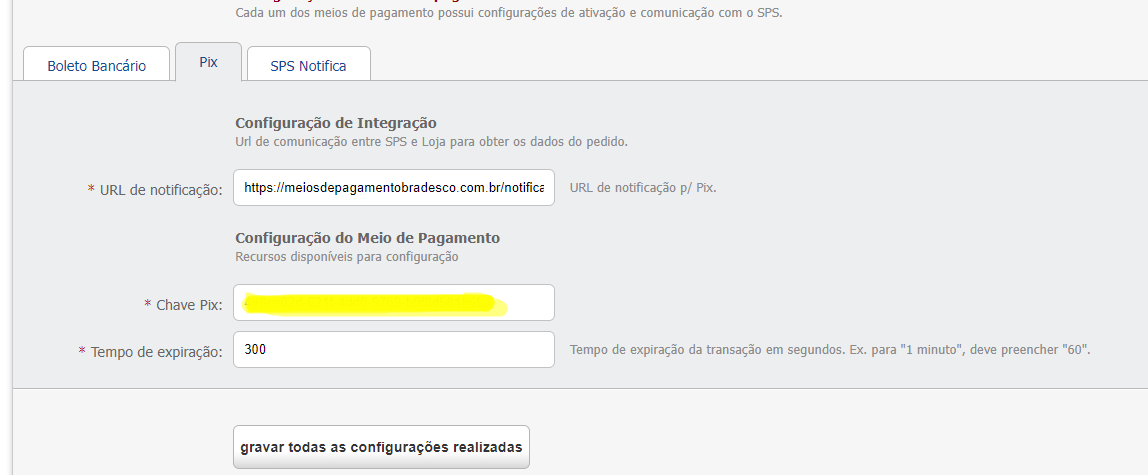Click the red asterisk beside Tempo de expiração

pyautogui.click(x=82, y=352)
